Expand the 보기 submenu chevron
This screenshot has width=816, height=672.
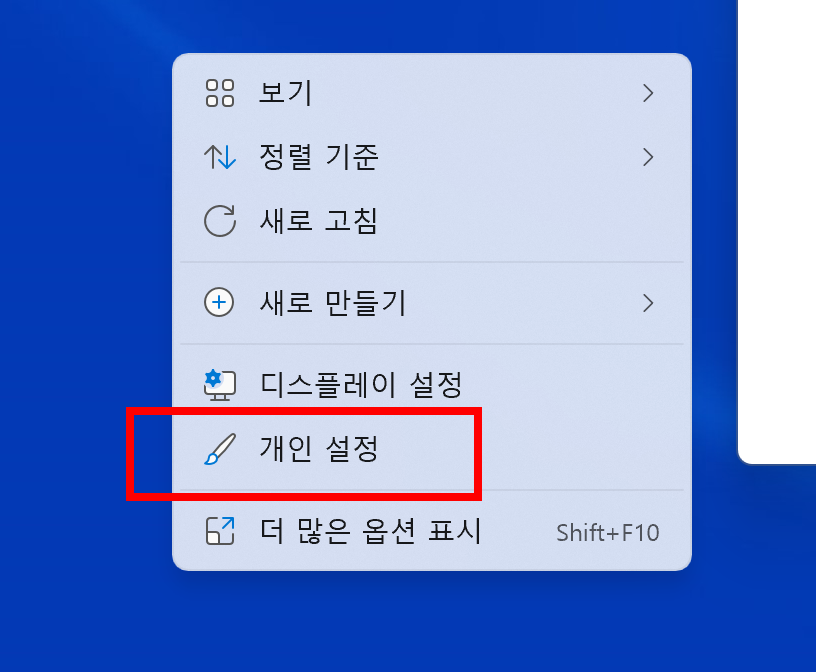pos(647,93)
